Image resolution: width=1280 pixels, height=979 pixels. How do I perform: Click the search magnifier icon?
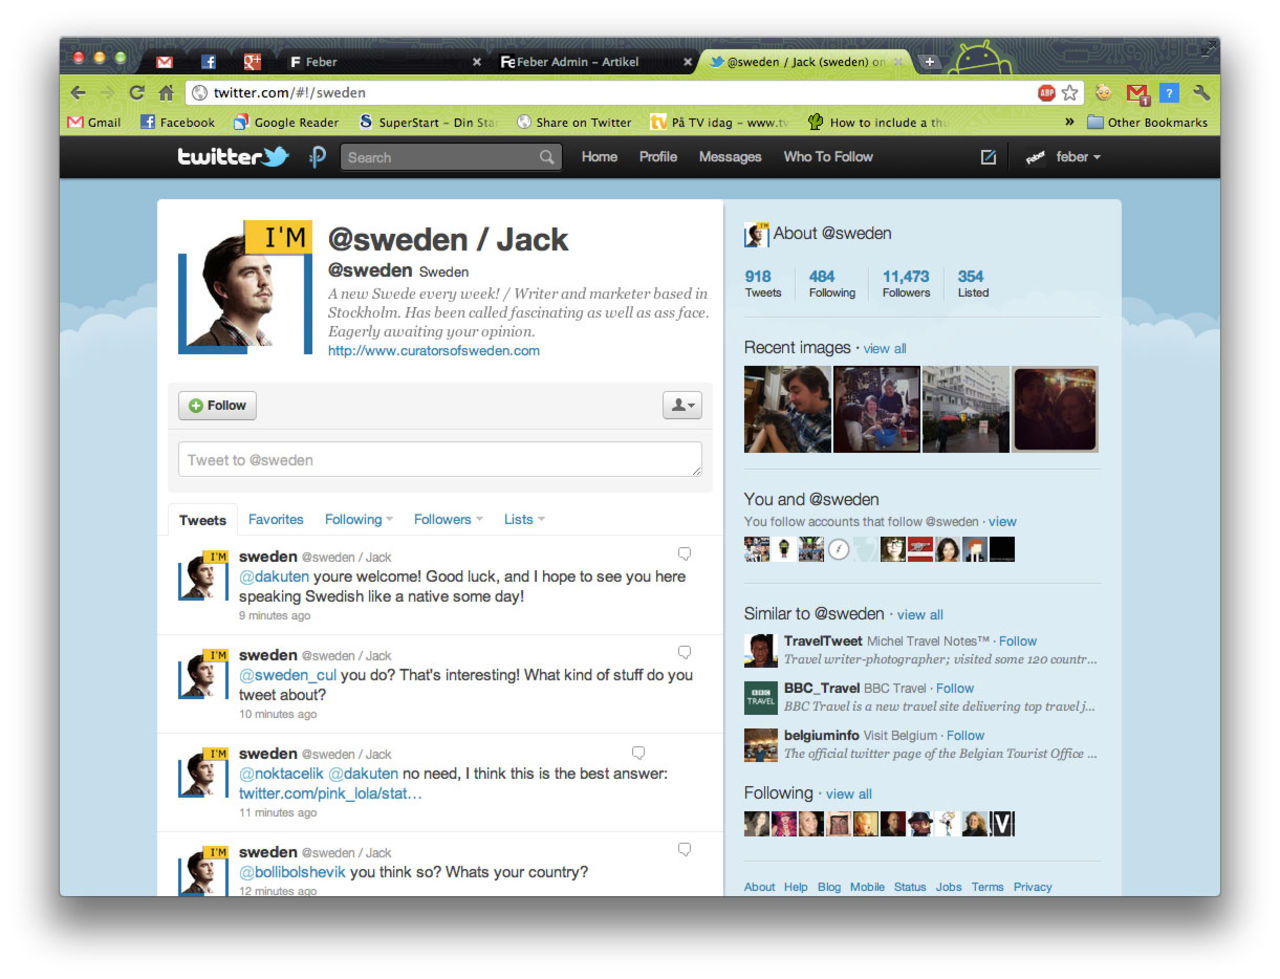point(547,157)
